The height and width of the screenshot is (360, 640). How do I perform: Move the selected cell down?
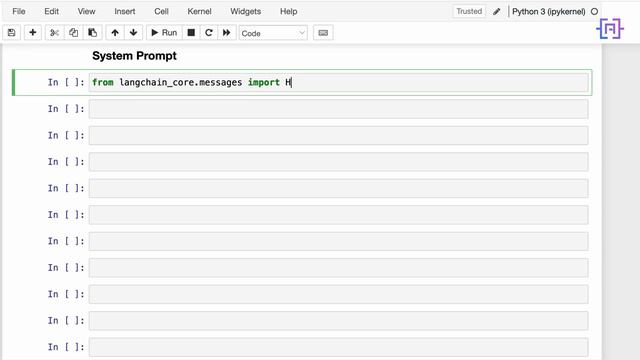pyautogui.click(x=133, y=33)
